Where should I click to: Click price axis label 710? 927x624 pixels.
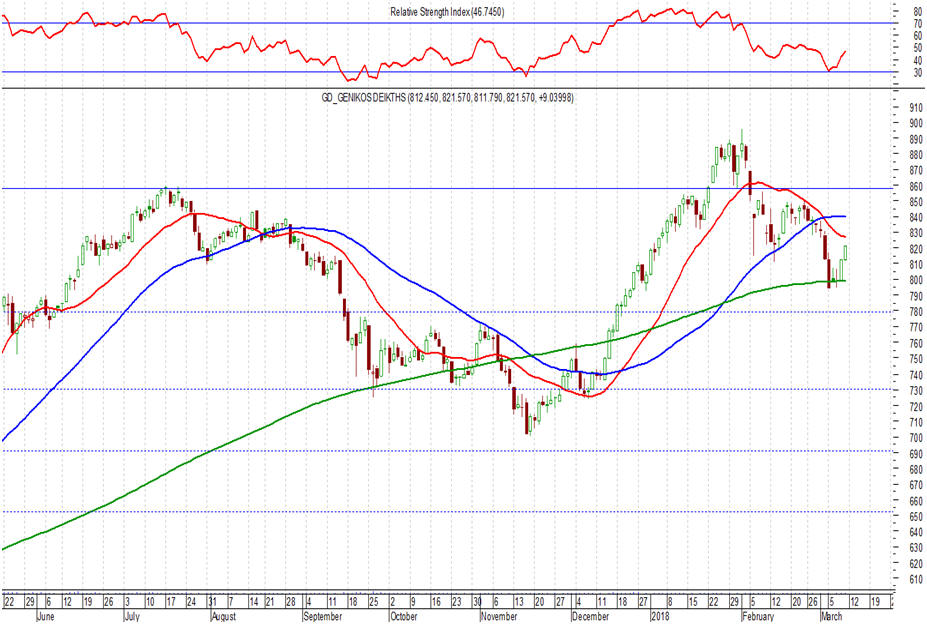pyautogui.click(x=916, y=422)
